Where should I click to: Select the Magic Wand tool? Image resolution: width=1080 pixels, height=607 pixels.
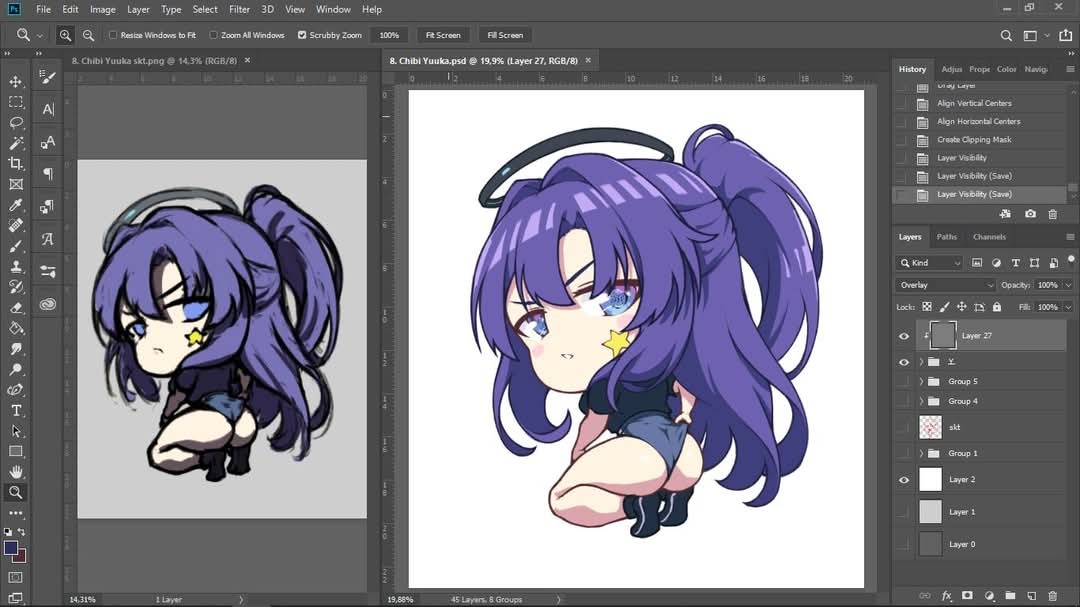[x=16, y=143]
